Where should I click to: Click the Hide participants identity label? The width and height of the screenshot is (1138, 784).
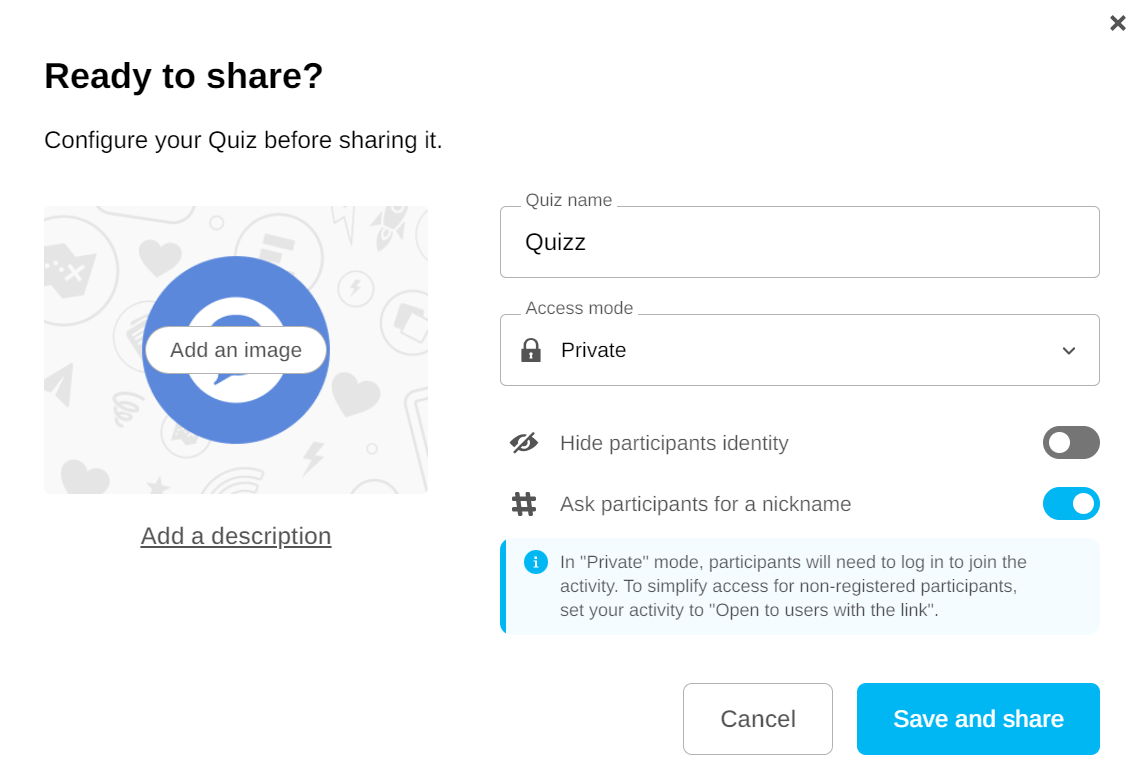(674, 443)
